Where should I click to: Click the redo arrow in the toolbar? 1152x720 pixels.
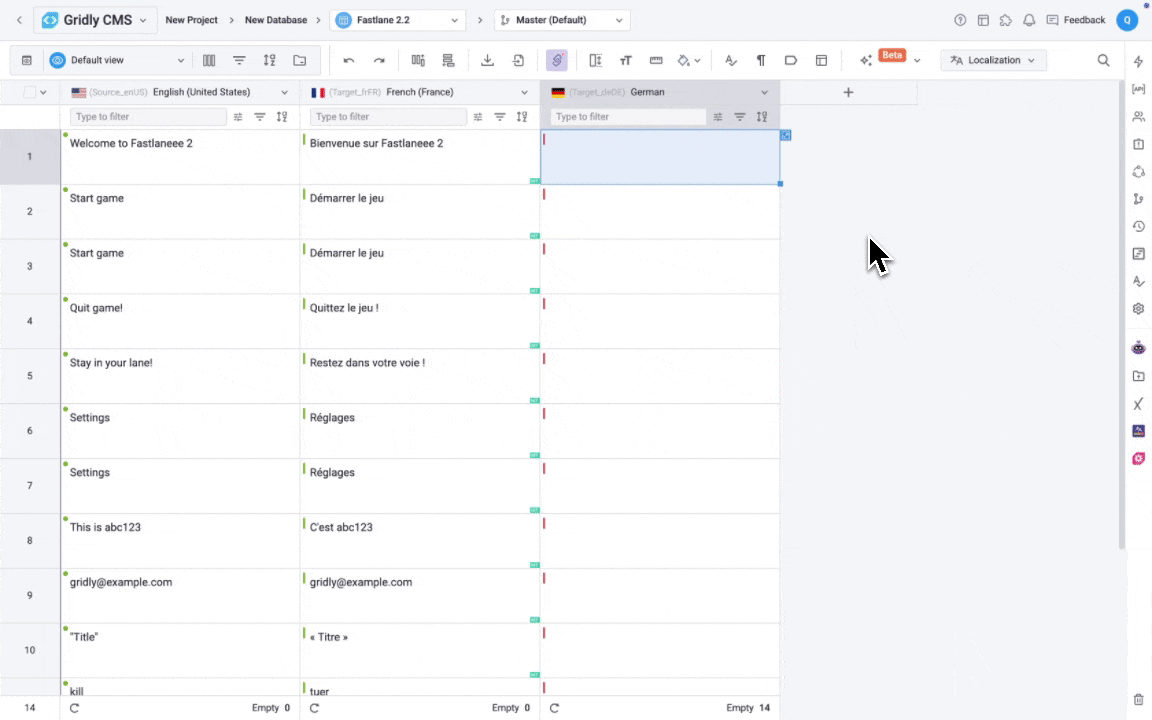pos(379,60)
